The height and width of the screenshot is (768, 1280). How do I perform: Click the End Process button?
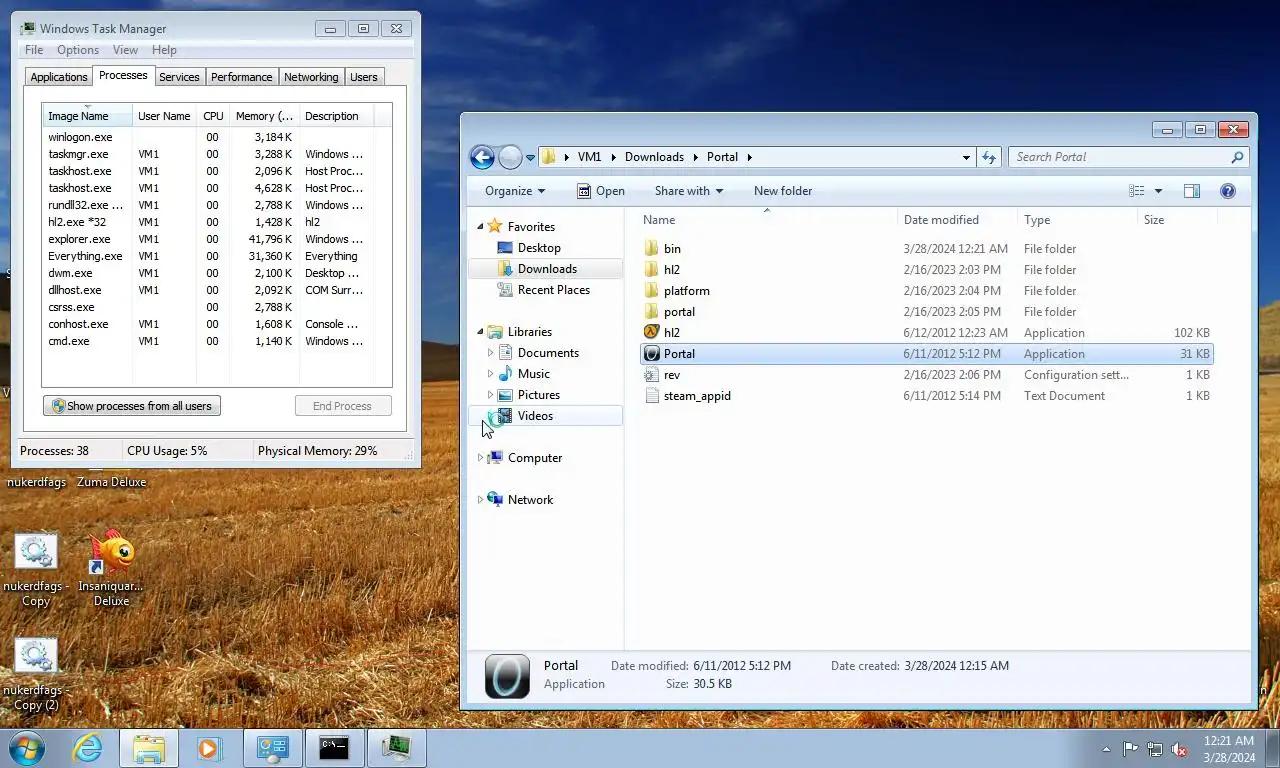pos(342,406)
